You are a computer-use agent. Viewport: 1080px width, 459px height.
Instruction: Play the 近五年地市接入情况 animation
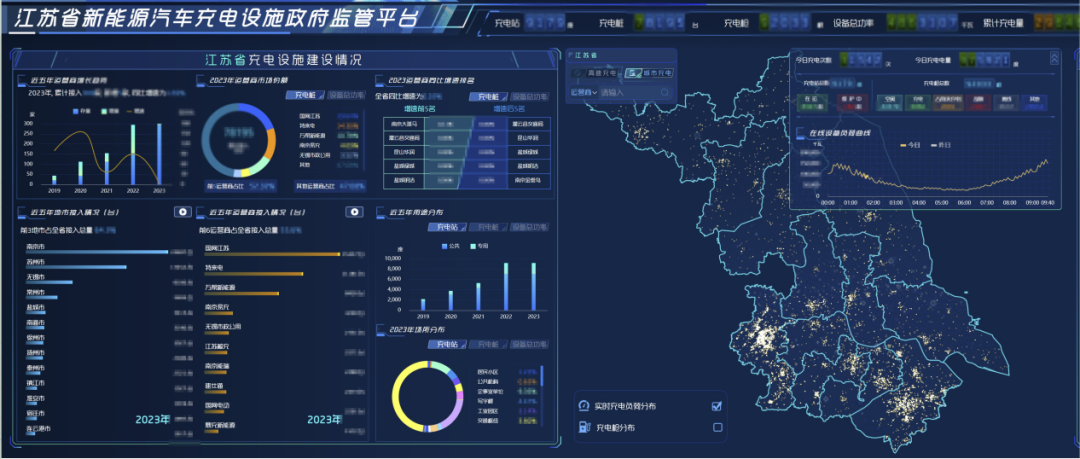point(183,212)
